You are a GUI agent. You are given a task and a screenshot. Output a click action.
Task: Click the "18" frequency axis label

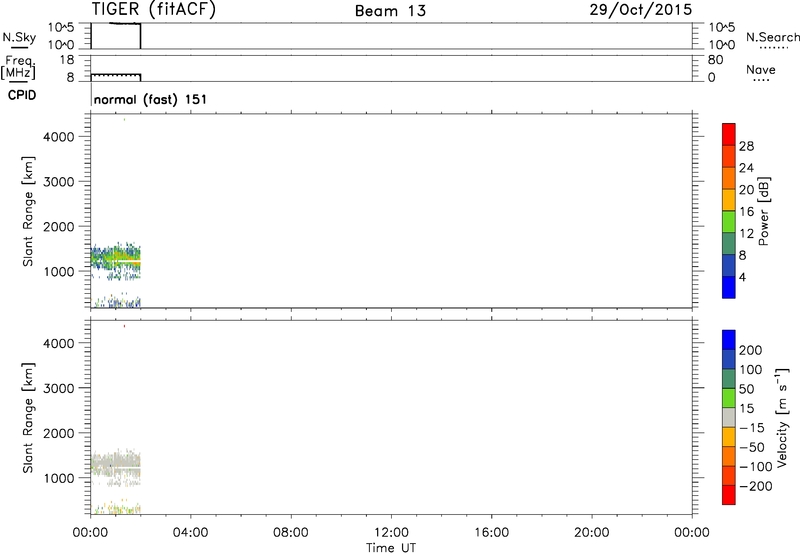[67, 60]
